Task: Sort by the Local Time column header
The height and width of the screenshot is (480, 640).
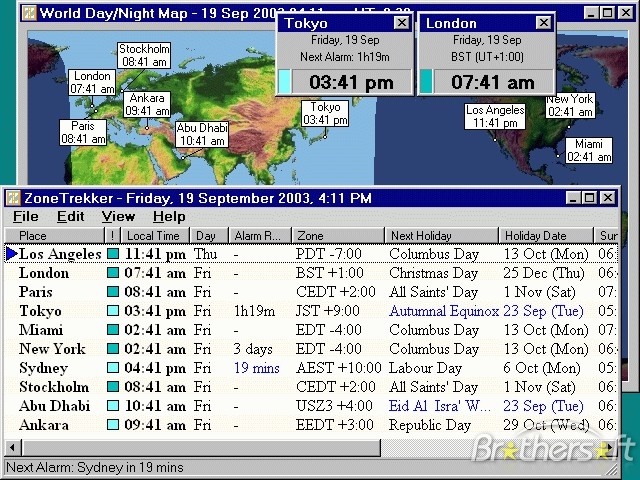Action: pyautogui.click(x=155, y=236)
